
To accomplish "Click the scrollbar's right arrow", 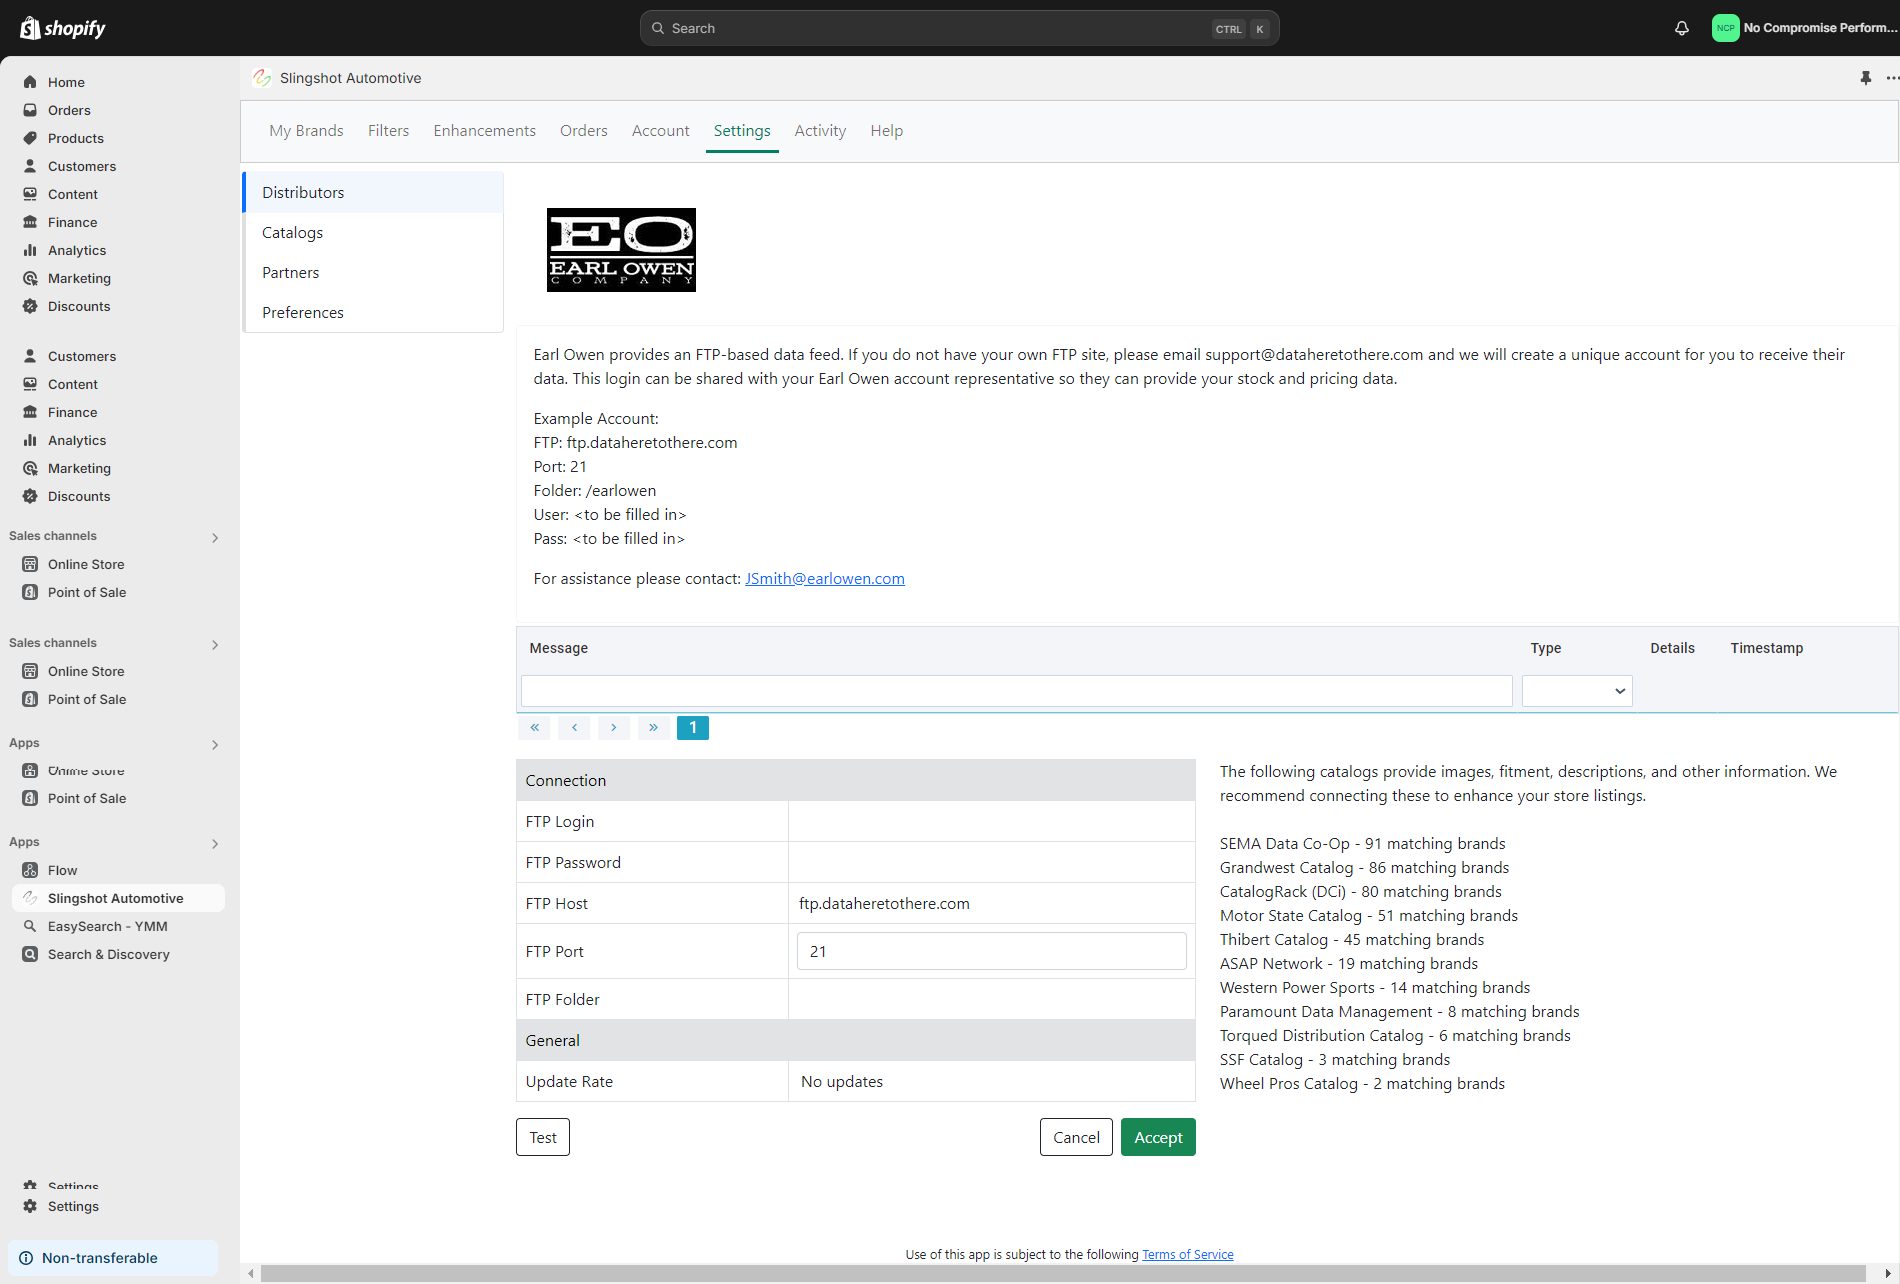I will pyautogui.click(x=1888, y=1273).
